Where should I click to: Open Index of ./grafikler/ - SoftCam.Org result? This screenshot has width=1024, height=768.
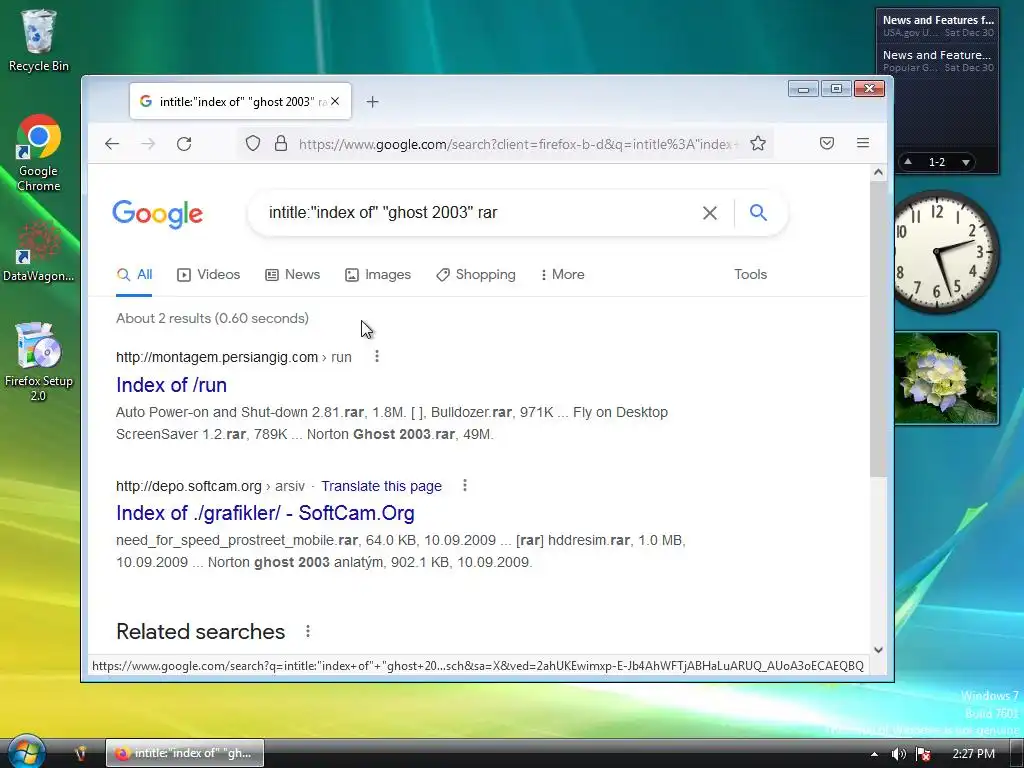(265, 513)
